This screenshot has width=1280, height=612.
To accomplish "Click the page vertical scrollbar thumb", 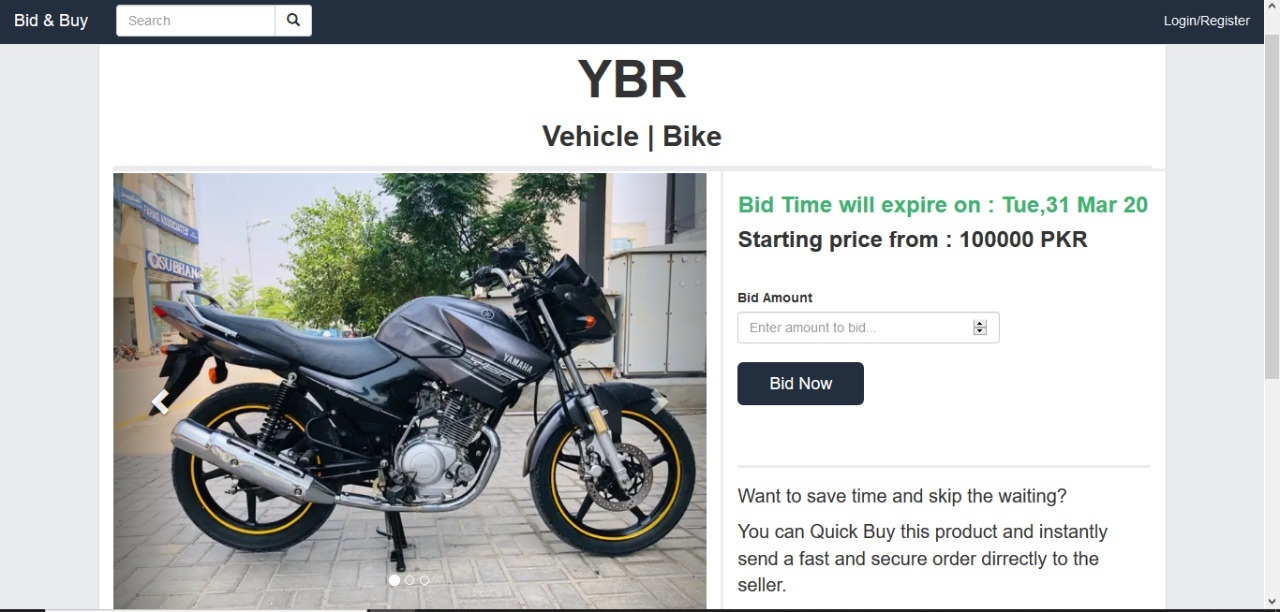I will (1272, 205).
